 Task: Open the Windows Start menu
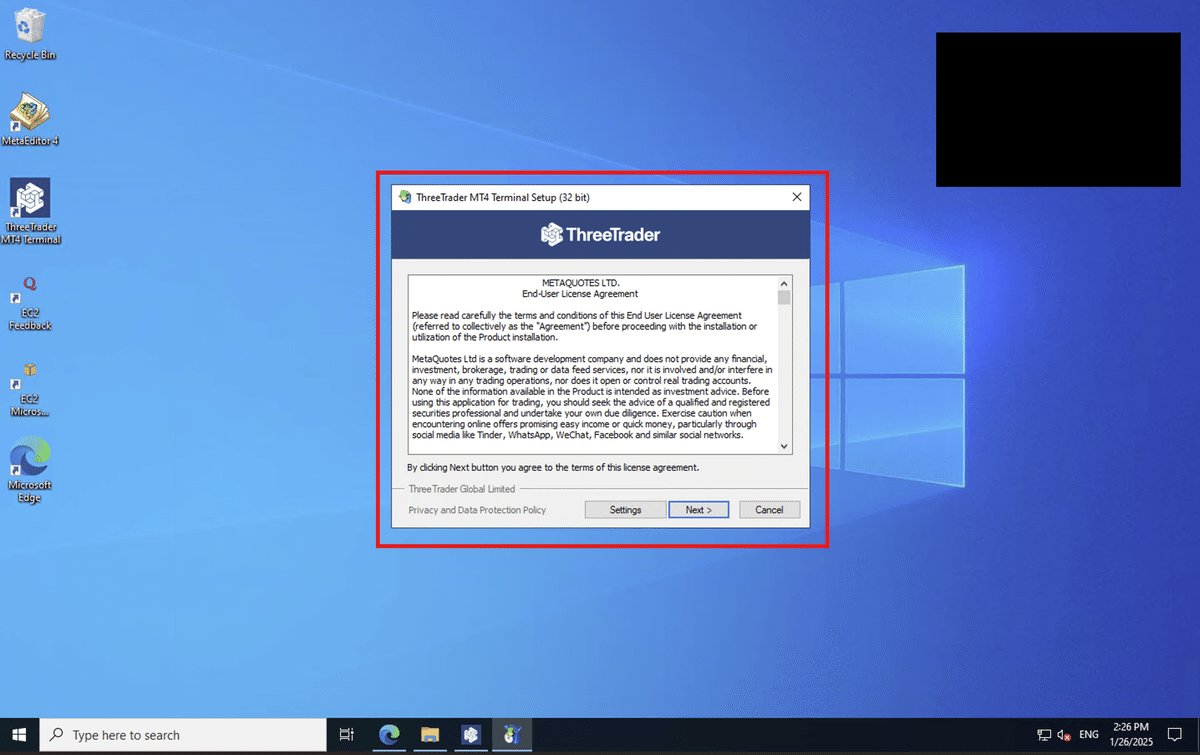click(19, 735)
